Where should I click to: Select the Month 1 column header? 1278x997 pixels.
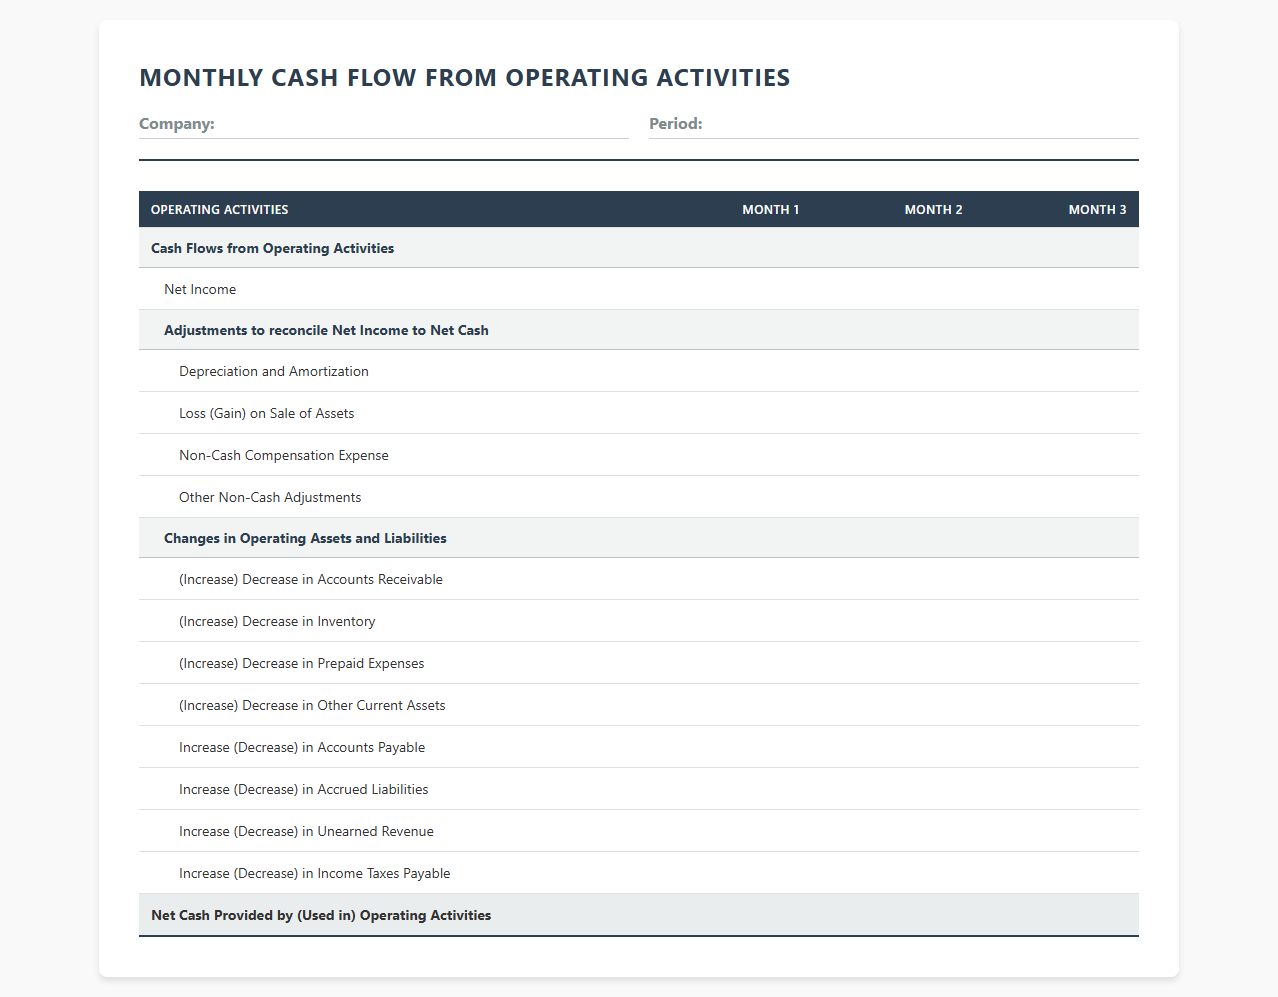(x=770, y=210)
